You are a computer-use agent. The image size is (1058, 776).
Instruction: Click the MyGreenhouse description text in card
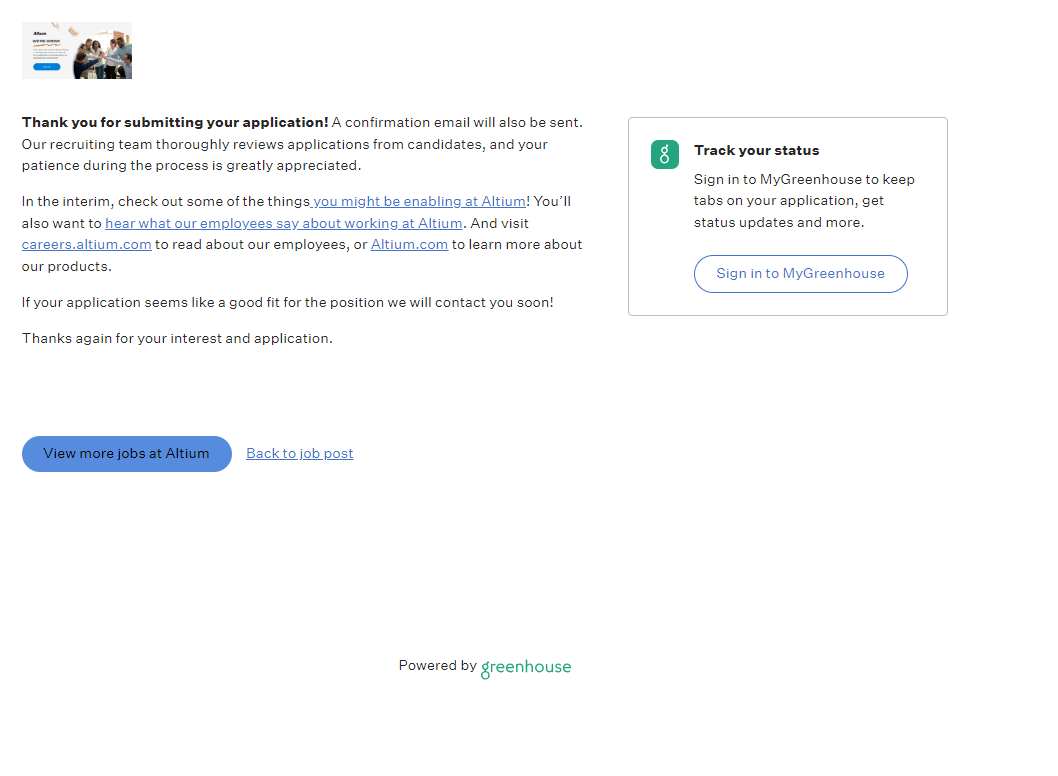[x=804, y=201]
